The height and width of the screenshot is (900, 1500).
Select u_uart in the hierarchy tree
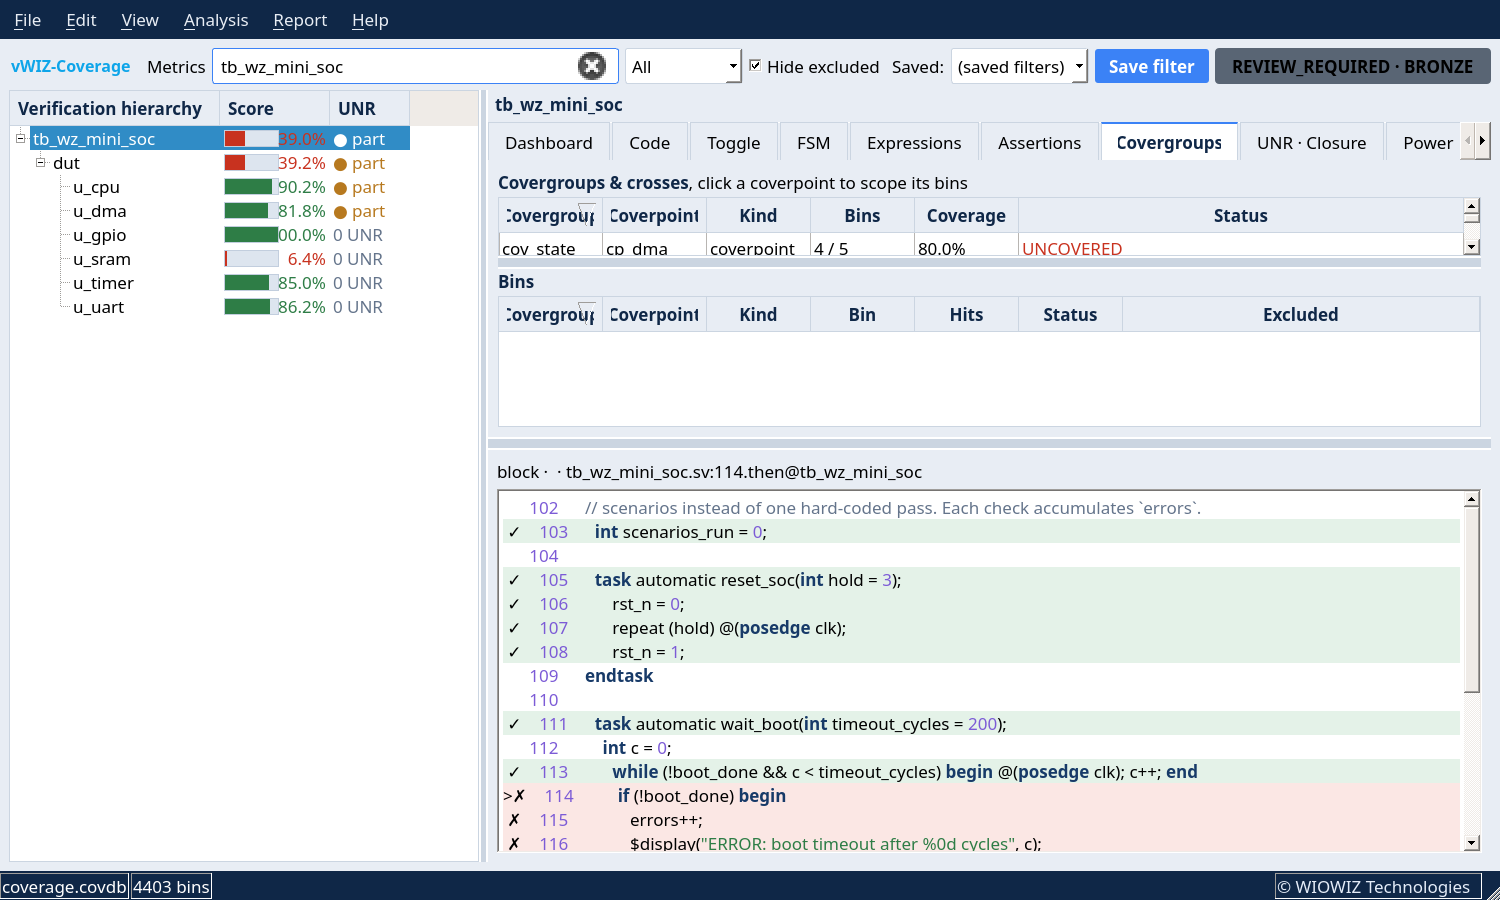pyautogui.click(x=98, y=307)
